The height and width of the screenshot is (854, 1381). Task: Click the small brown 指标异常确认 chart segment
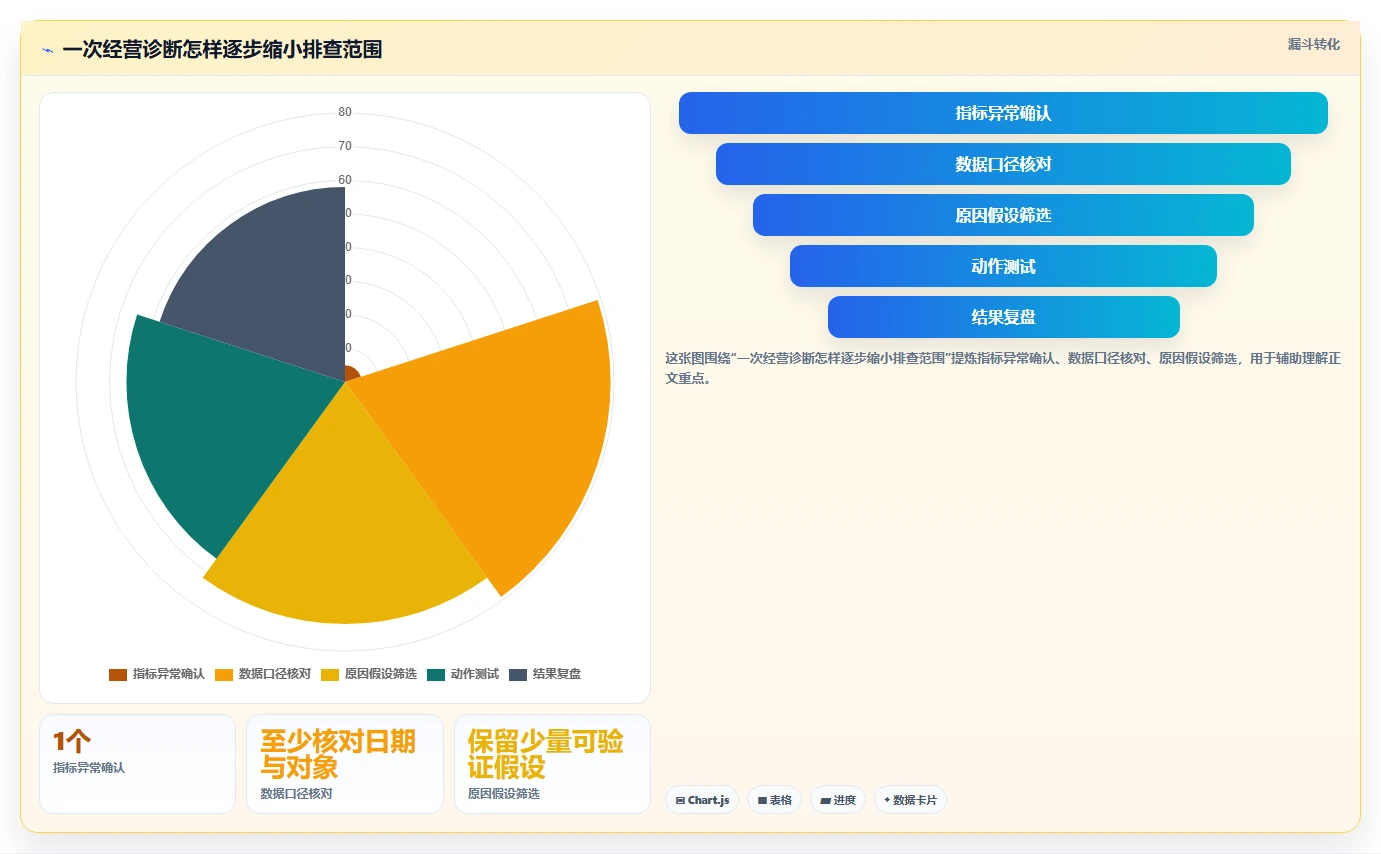(x=350, y=374)
